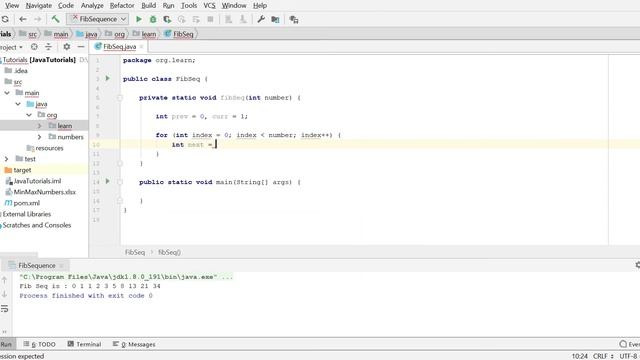640x360 pixels.
Task: Hide the project tool window
Action: tap(81, 47)
